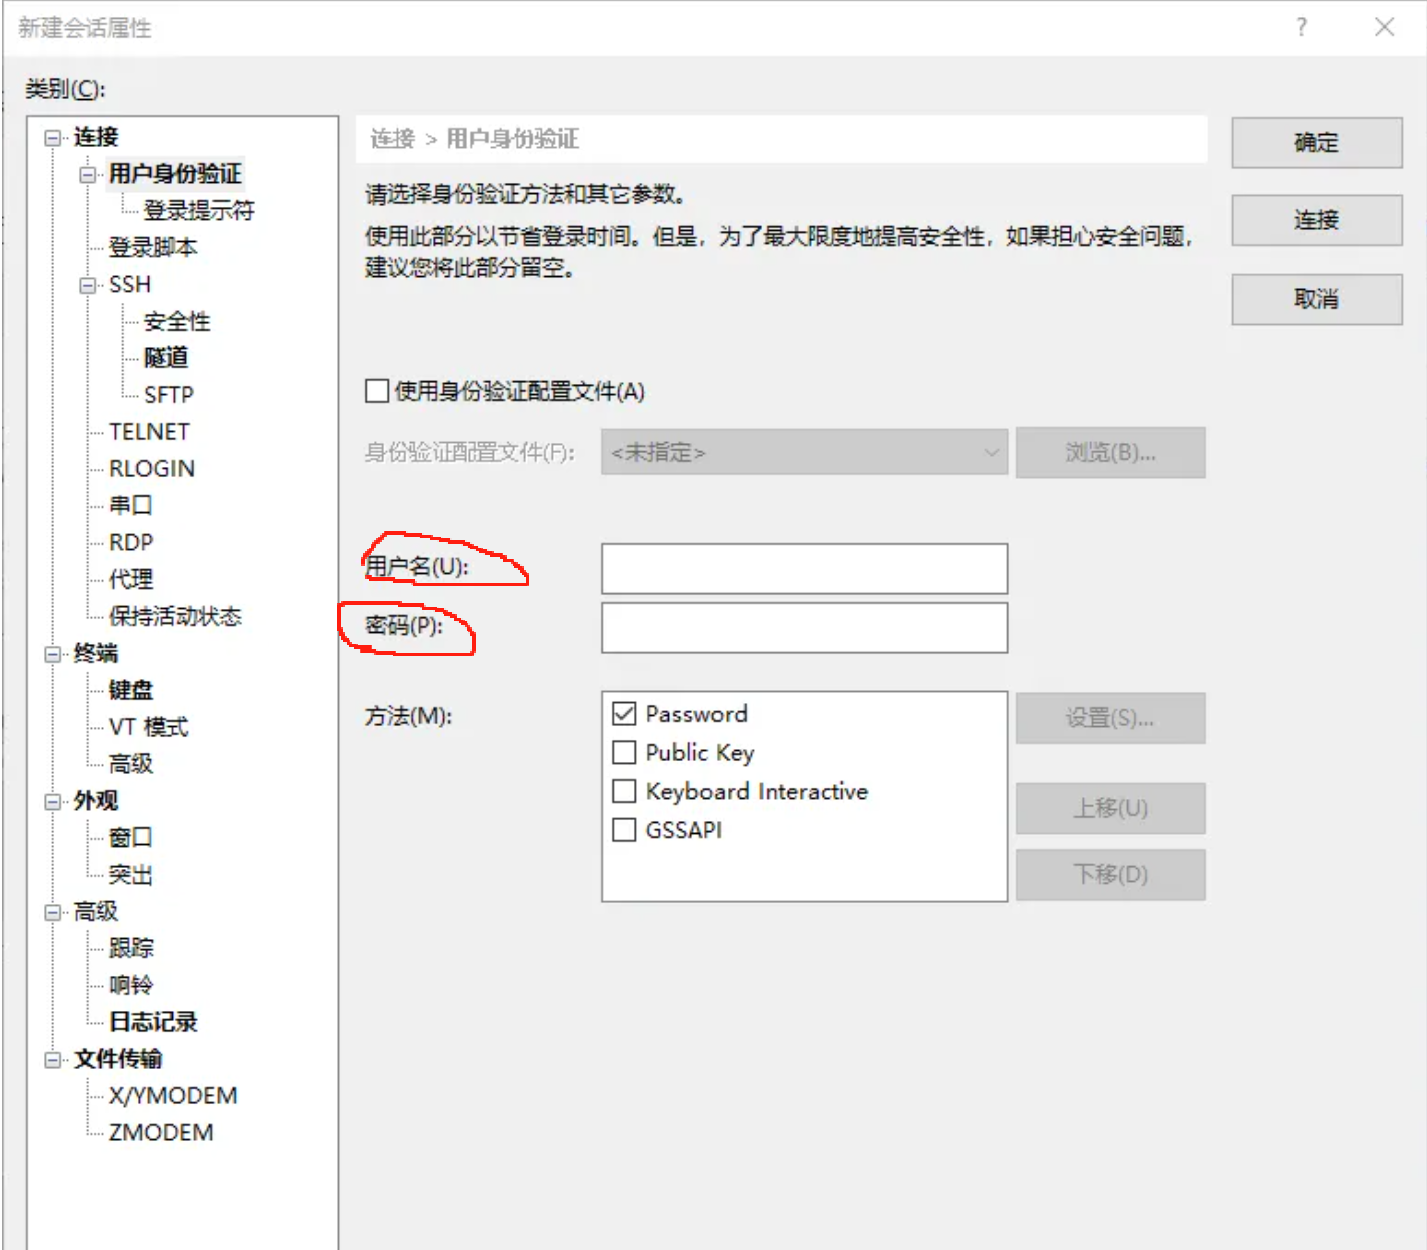
Task: Collapse the 终端 tree category
Action: pyautogui.click(x=52, y=654)
